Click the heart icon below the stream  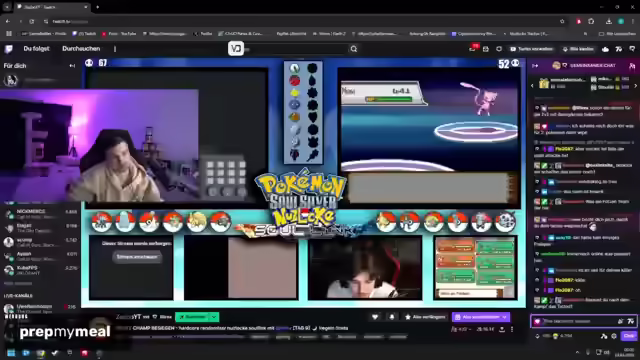(x=375, y=317)
